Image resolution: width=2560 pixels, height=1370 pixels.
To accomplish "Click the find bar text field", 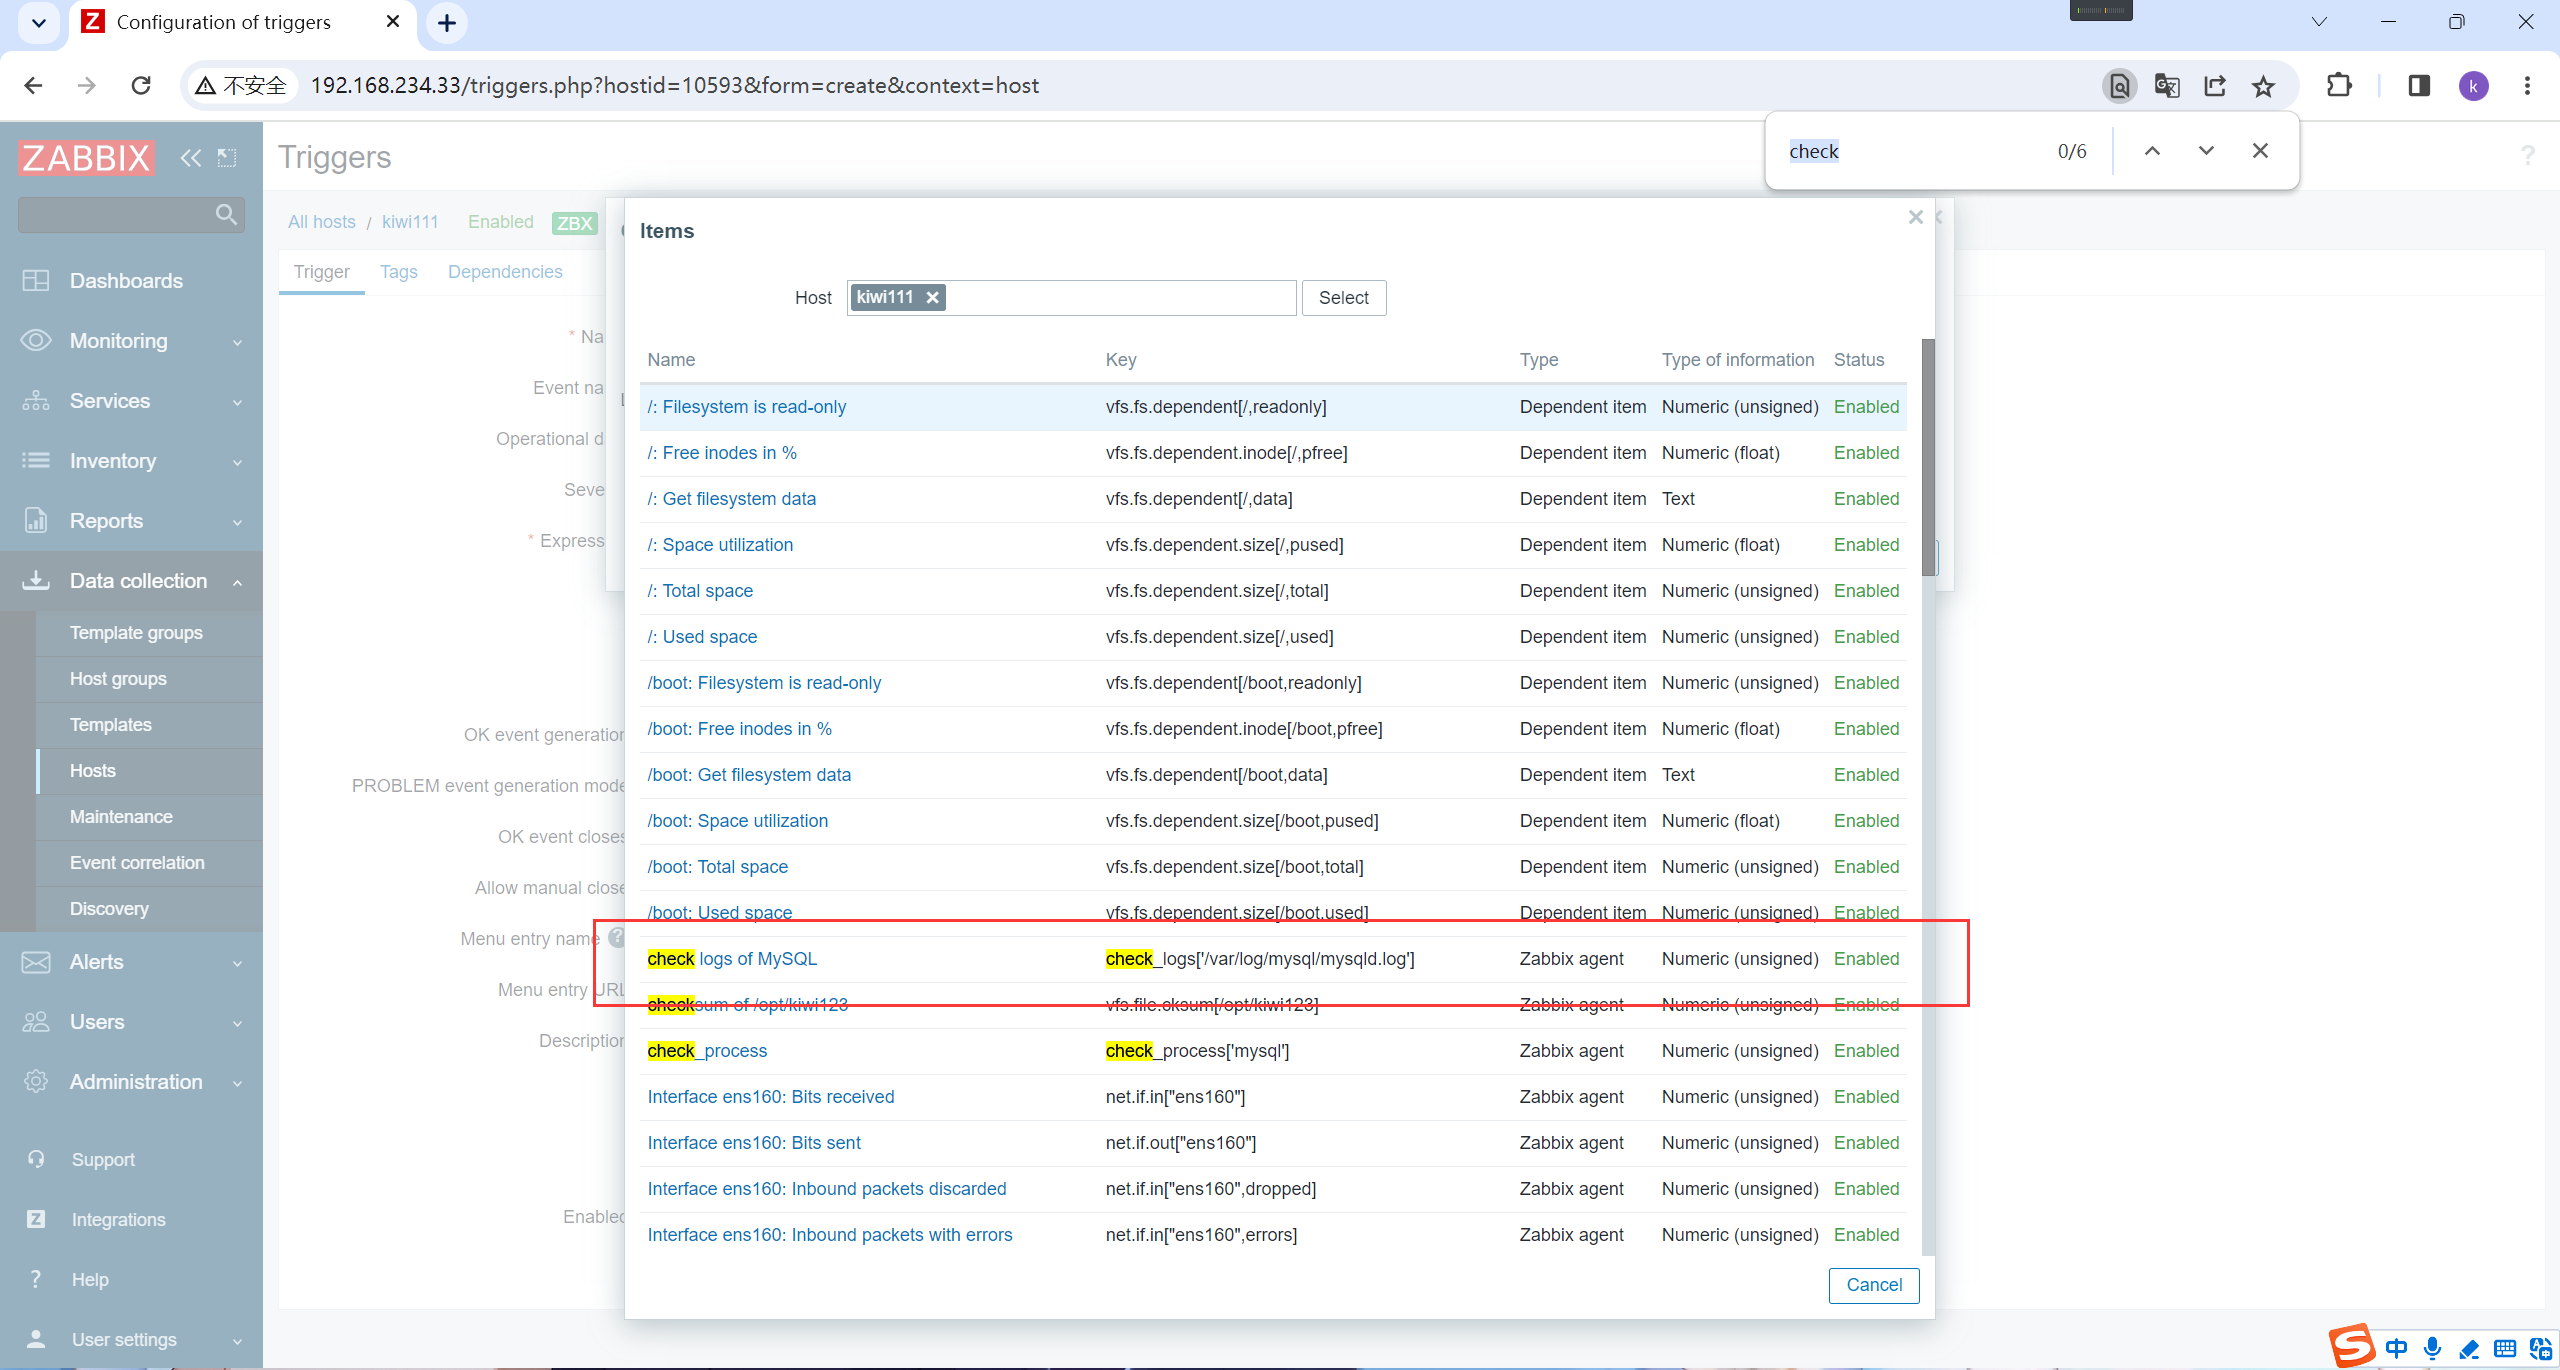I will point(1910,151).
